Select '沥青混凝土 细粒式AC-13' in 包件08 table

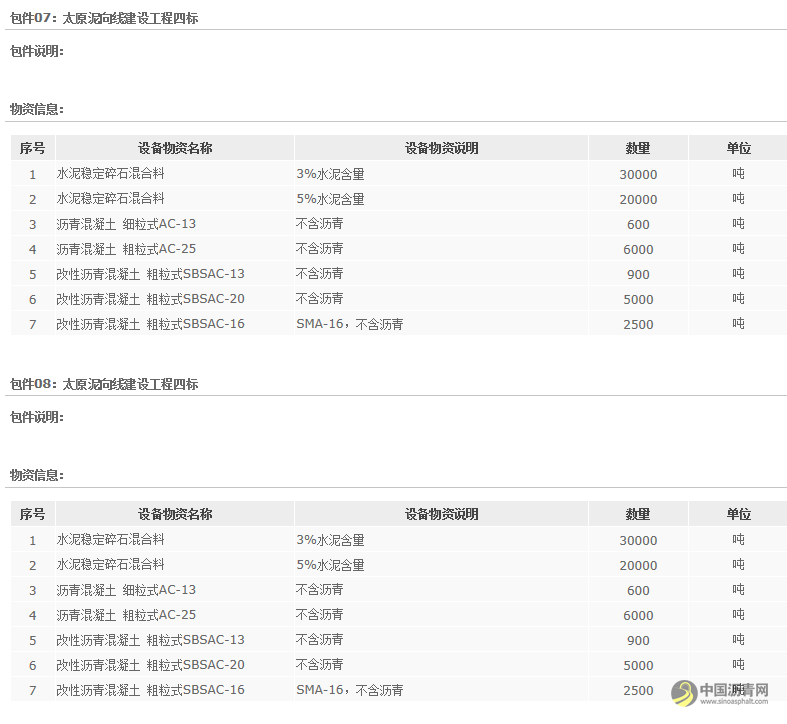tap(126, 590)
